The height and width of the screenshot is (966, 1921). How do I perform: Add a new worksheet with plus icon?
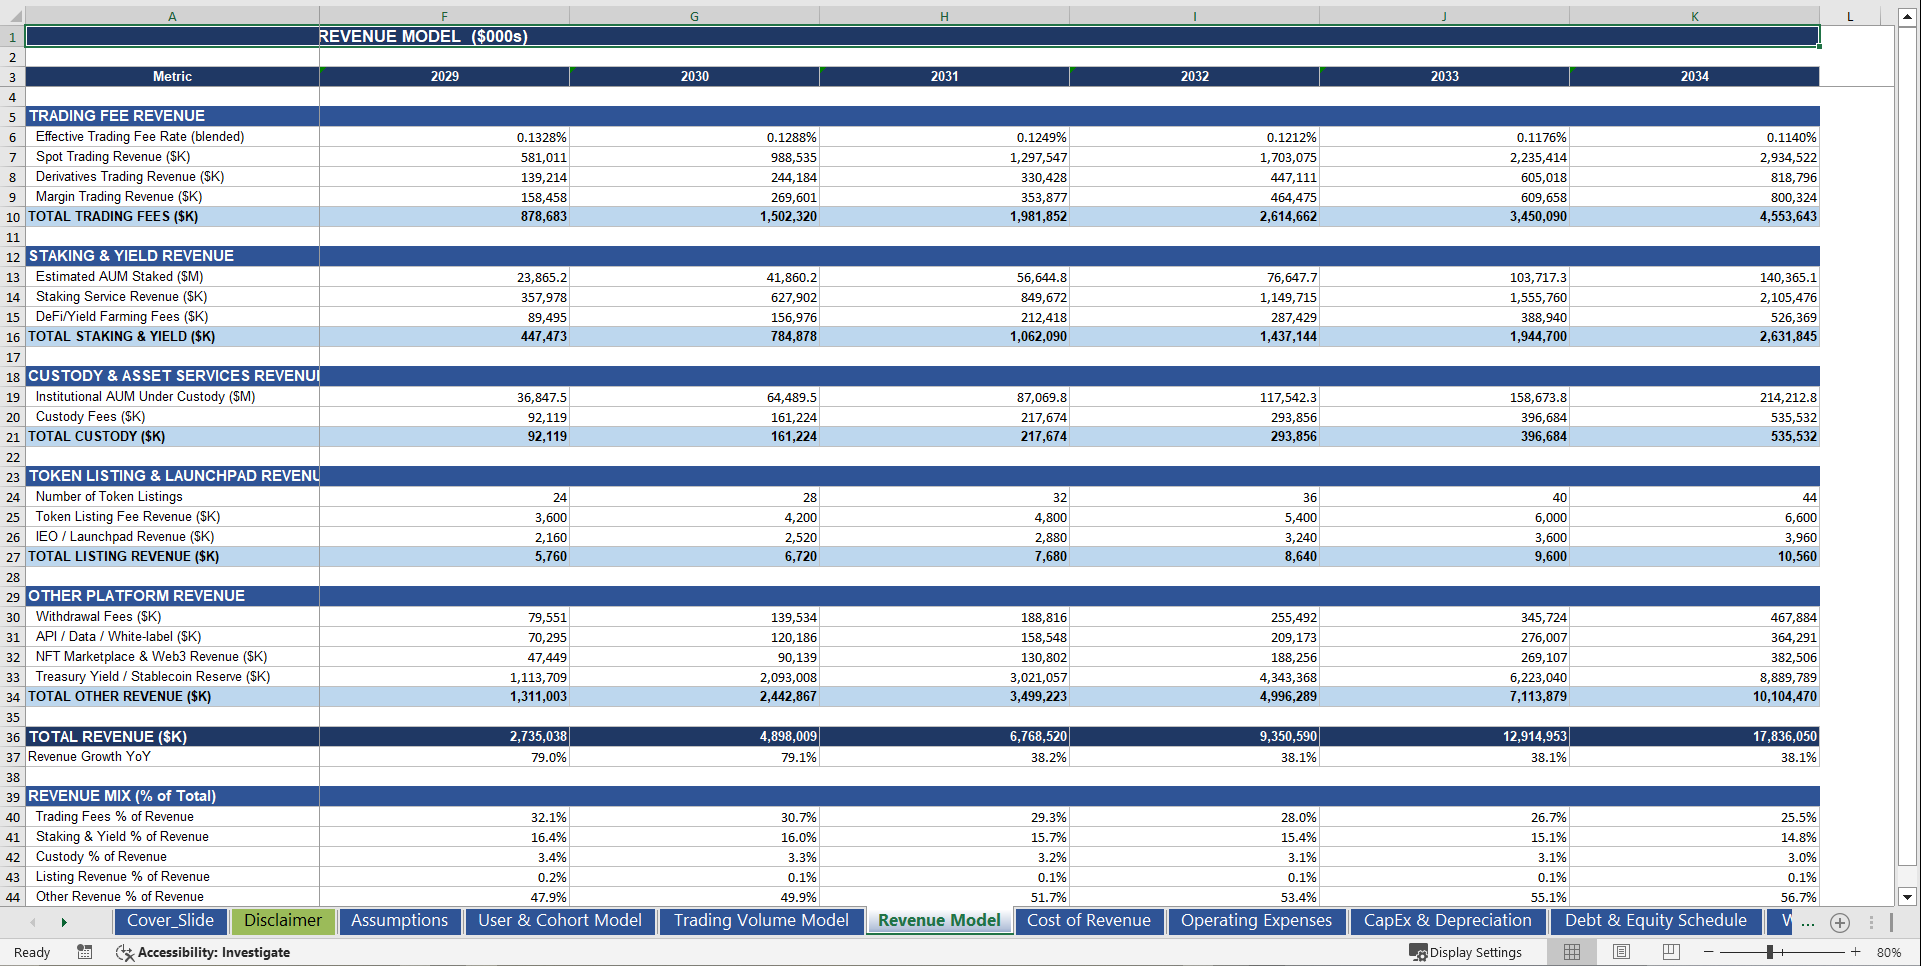coord(1840,923)
